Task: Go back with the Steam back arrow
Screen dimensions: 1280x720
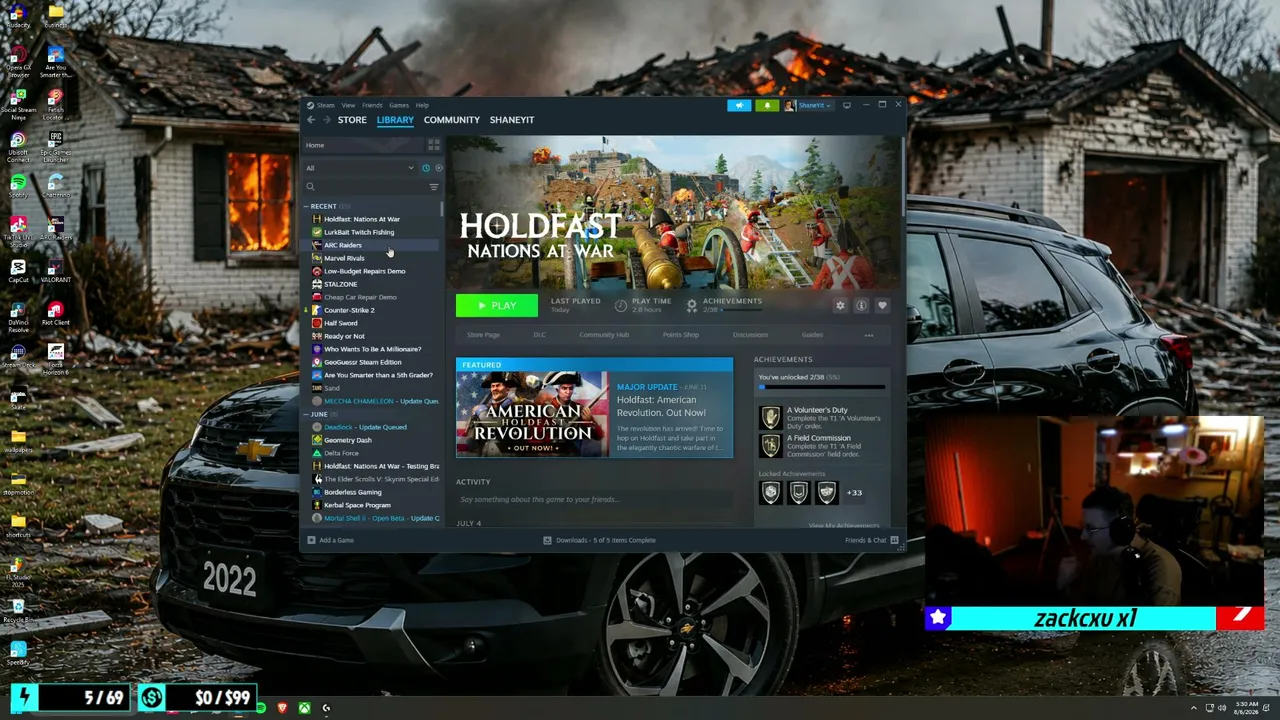Action: point(311,120)
